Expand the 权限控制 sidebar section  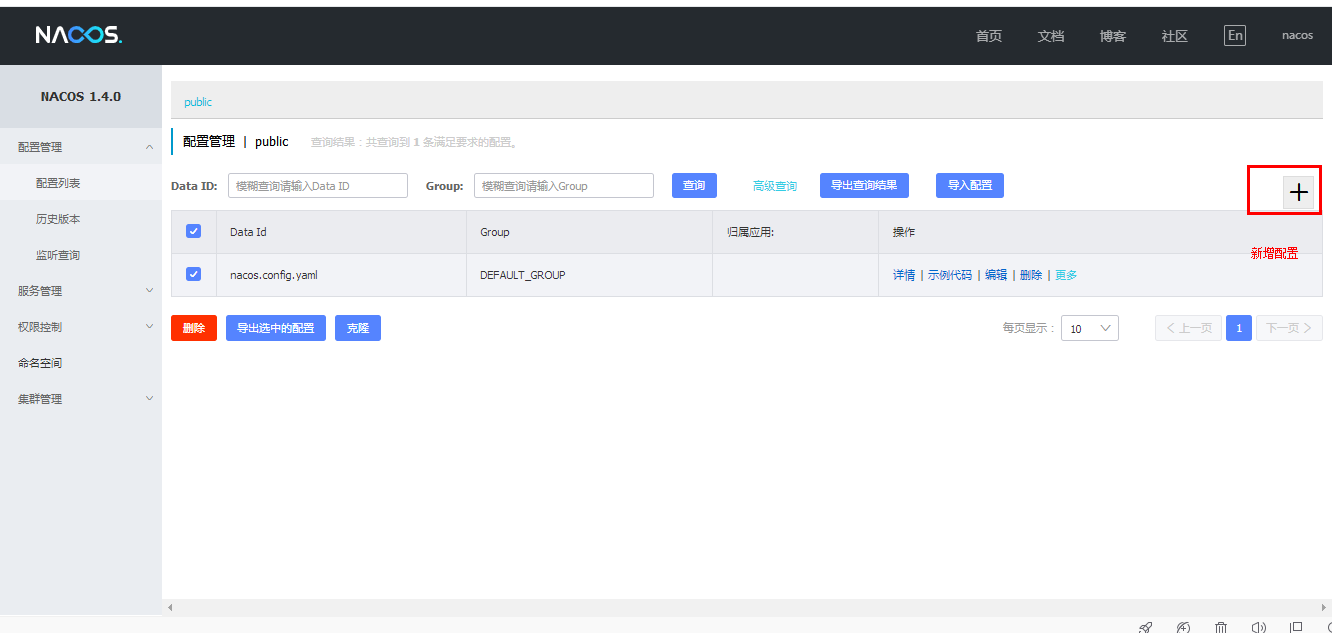point(80,327)
